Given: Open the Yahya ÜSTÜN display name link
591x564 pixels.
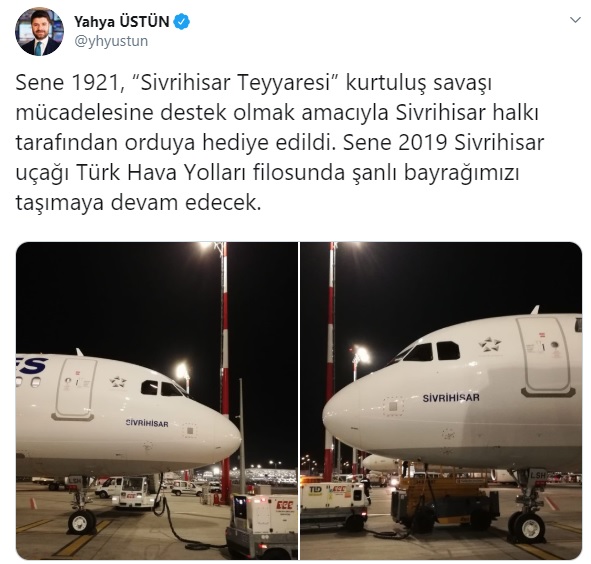Looking at the screenshot, I should [x=121, y=22].
